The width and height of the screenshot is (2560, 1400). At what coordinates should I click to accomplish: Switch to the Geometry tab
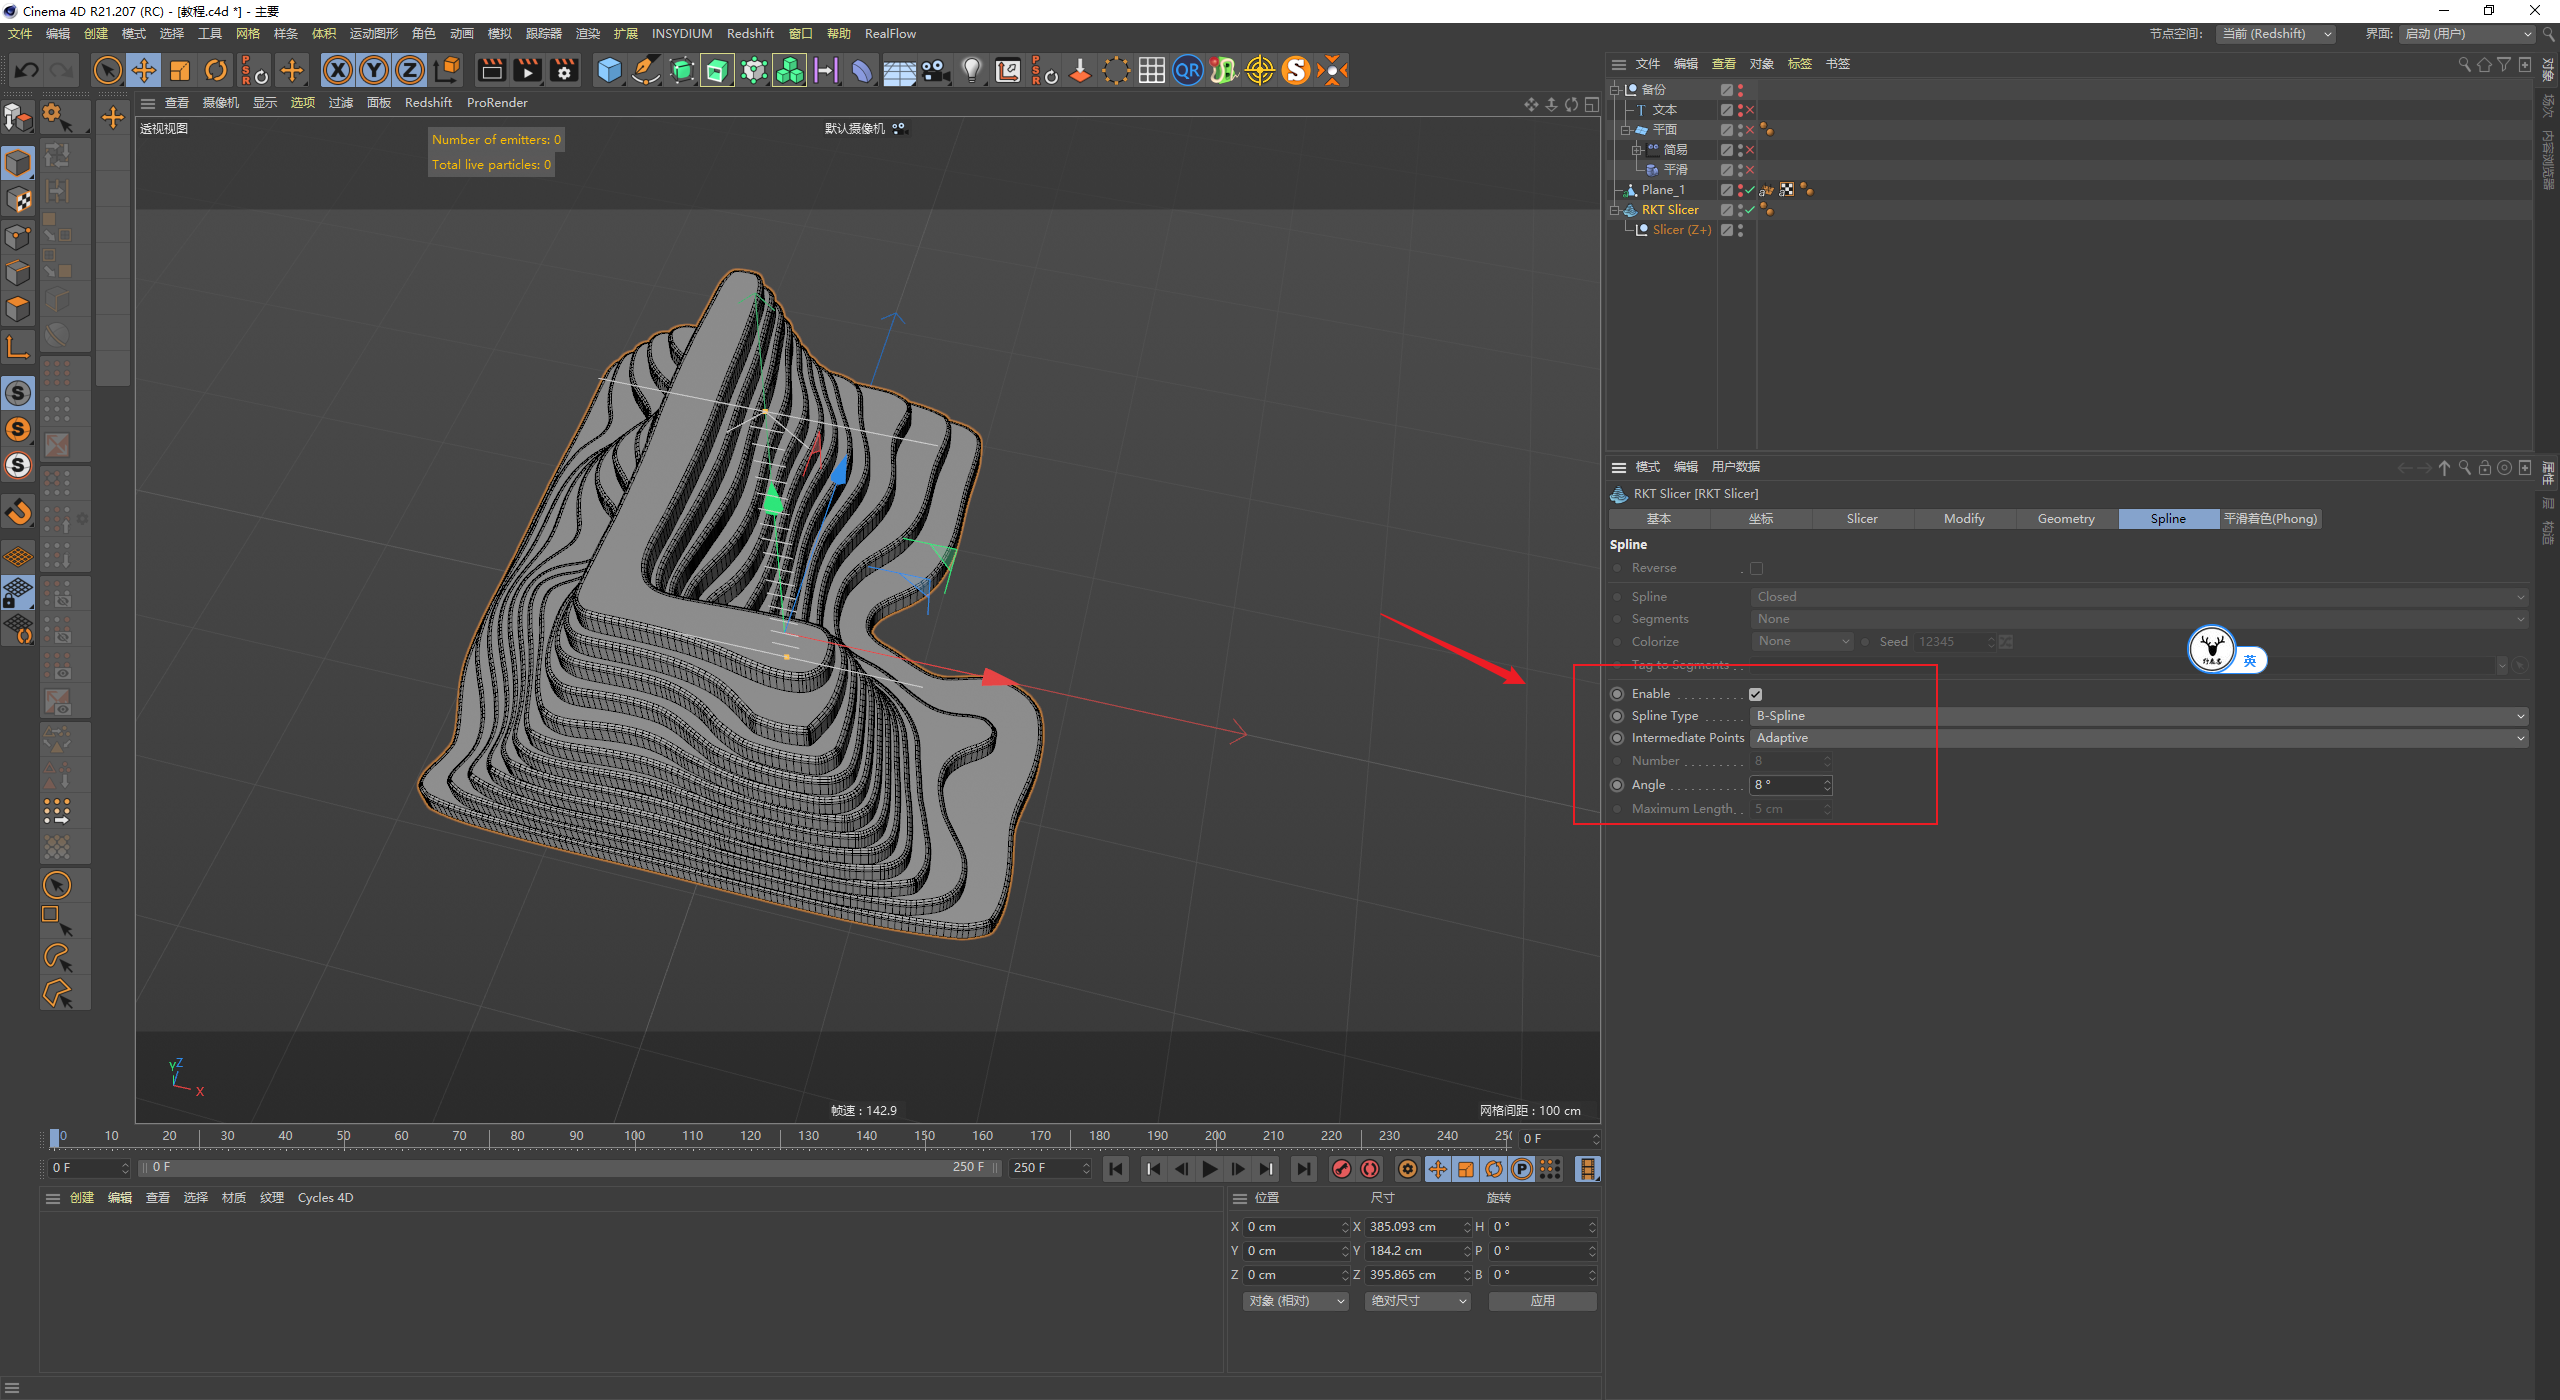click(x=2065, y=519)
